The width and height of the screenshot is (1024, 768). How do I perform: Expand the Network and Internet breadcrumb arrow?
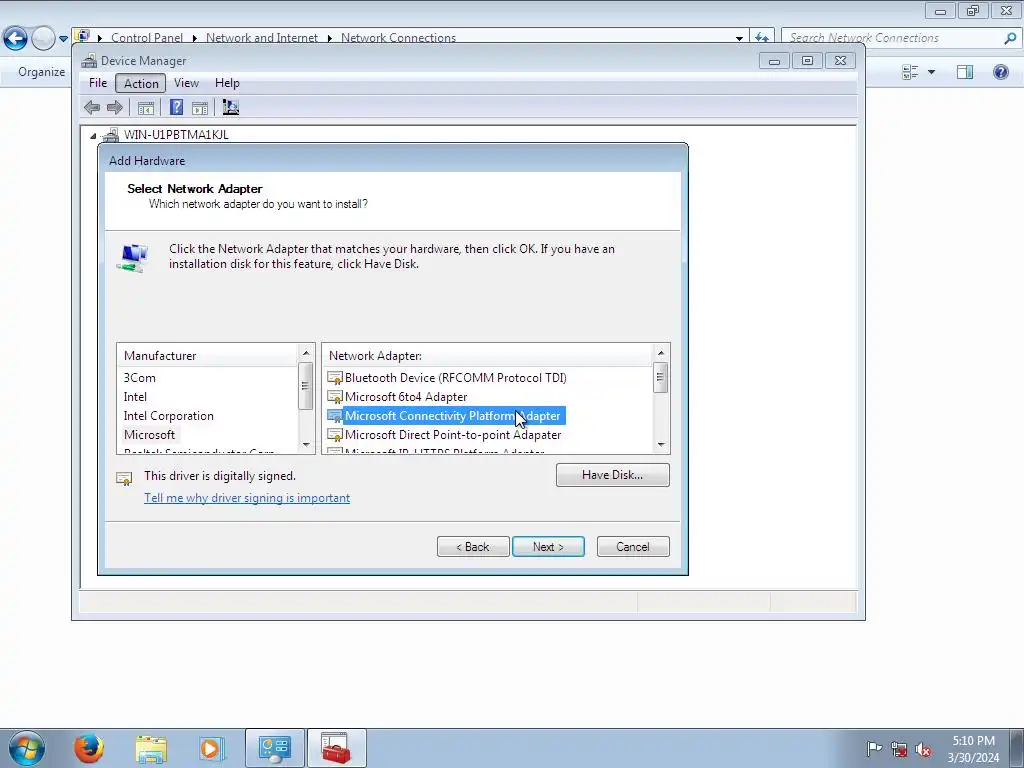[x=329, y=38]
